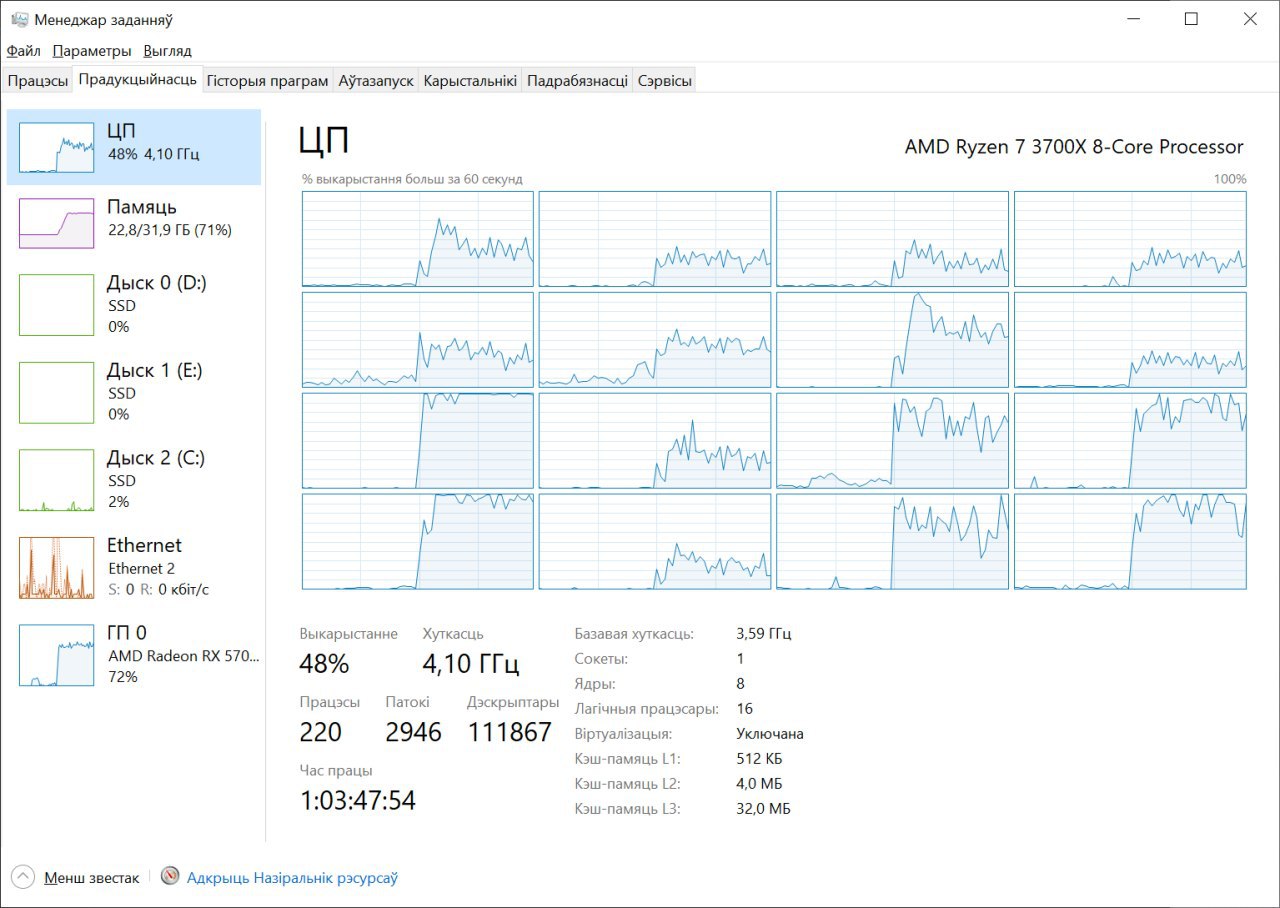Select the ЦП mini graph thumbnail in sidebar
This screenshot has height=908, width=1280.
click(x=56, y=148)
